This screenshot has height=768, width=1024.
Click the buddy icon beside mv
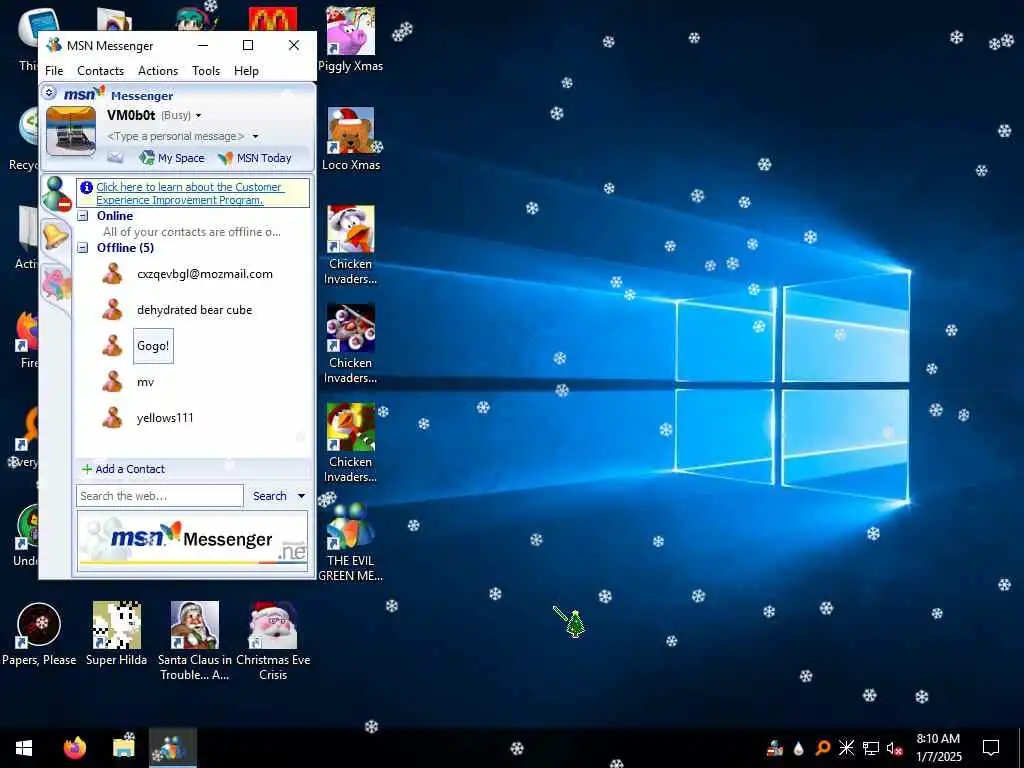coord(112,381)
